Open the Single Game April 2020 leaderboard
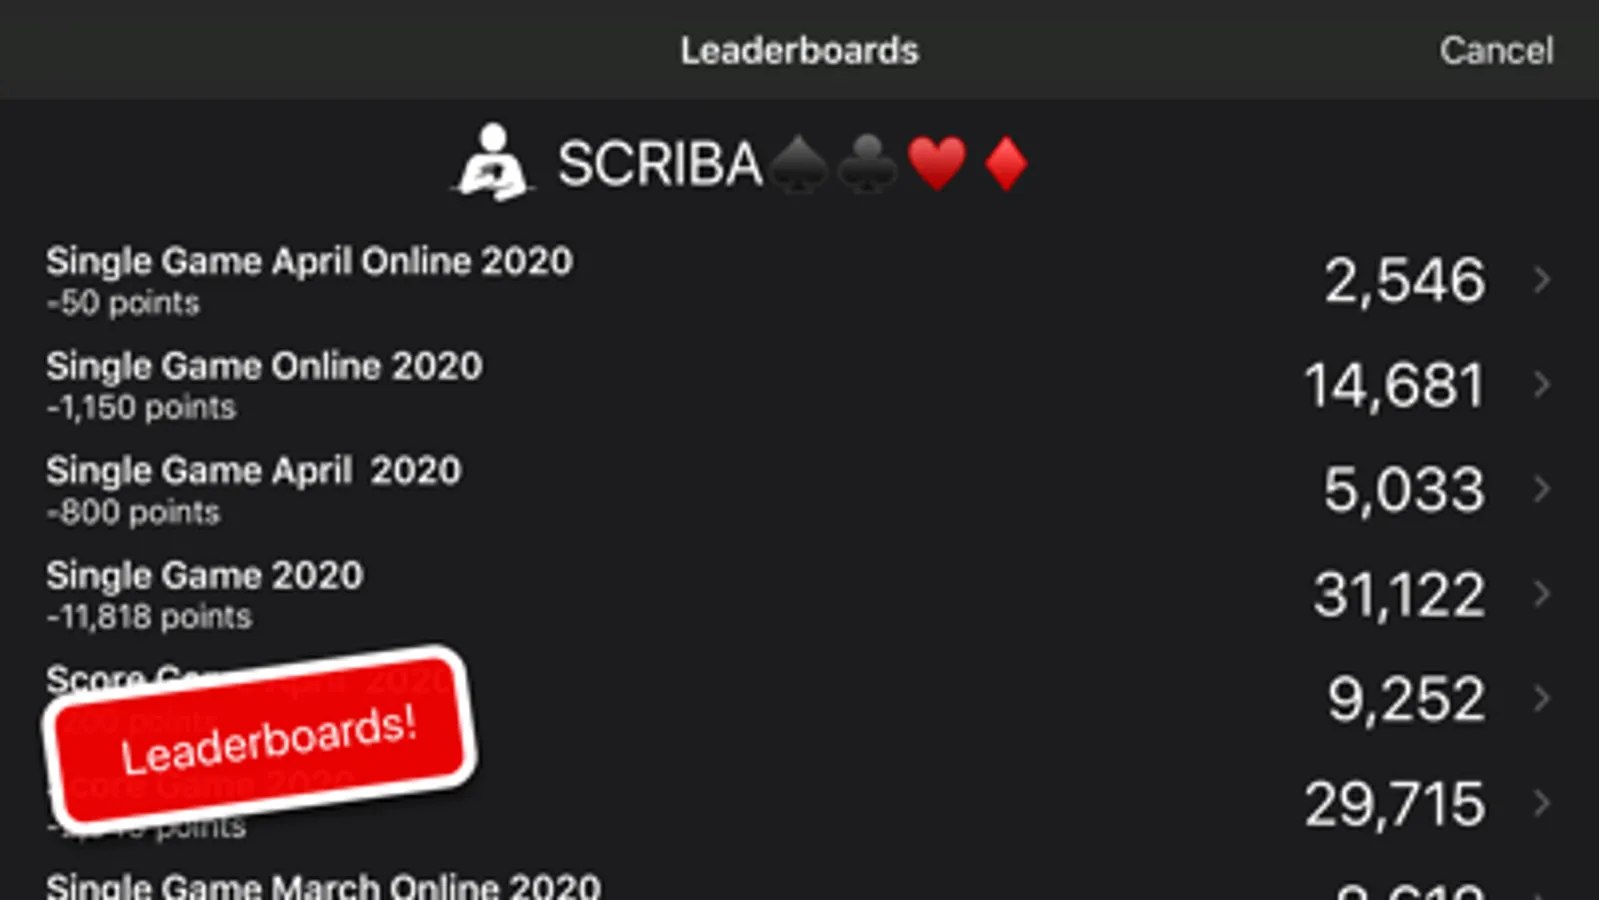This screenshot has width=1599, height=900. point(799,490)
